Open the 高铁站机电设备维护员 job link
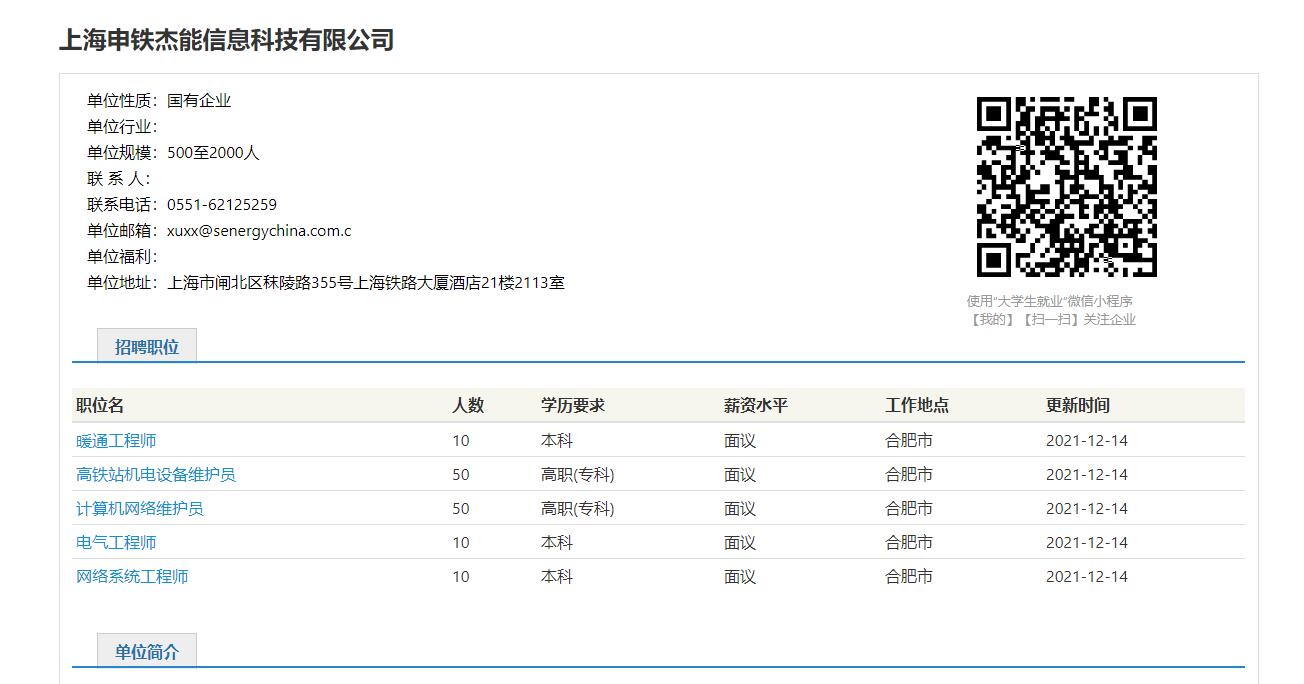Viewport: 1304px width, 684px height. point(156,475)
